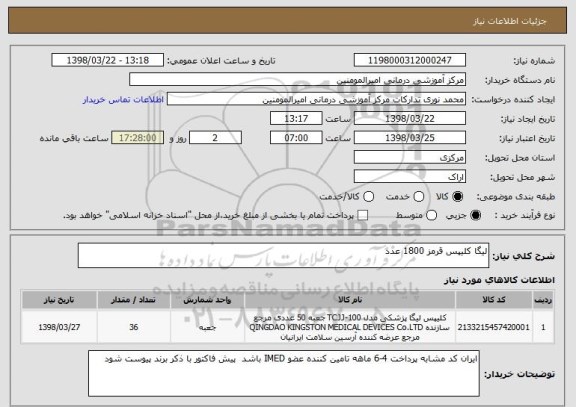Select the کالا/خدمت radio button

pyautogui.click(x=368, y=197)
